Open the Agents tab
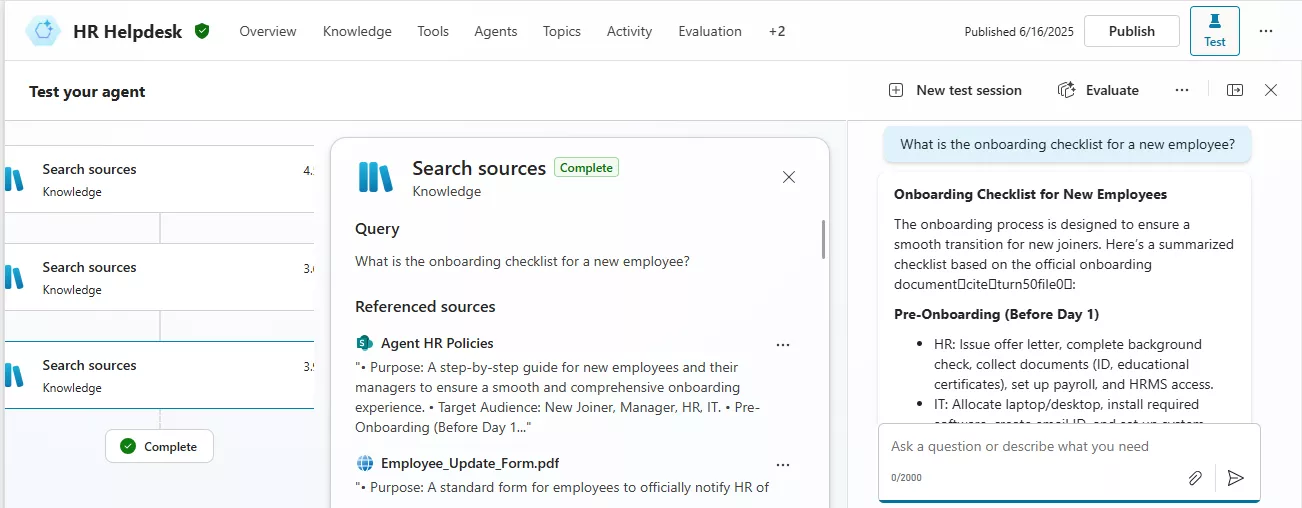1302x508 pixels. [496, 31]
